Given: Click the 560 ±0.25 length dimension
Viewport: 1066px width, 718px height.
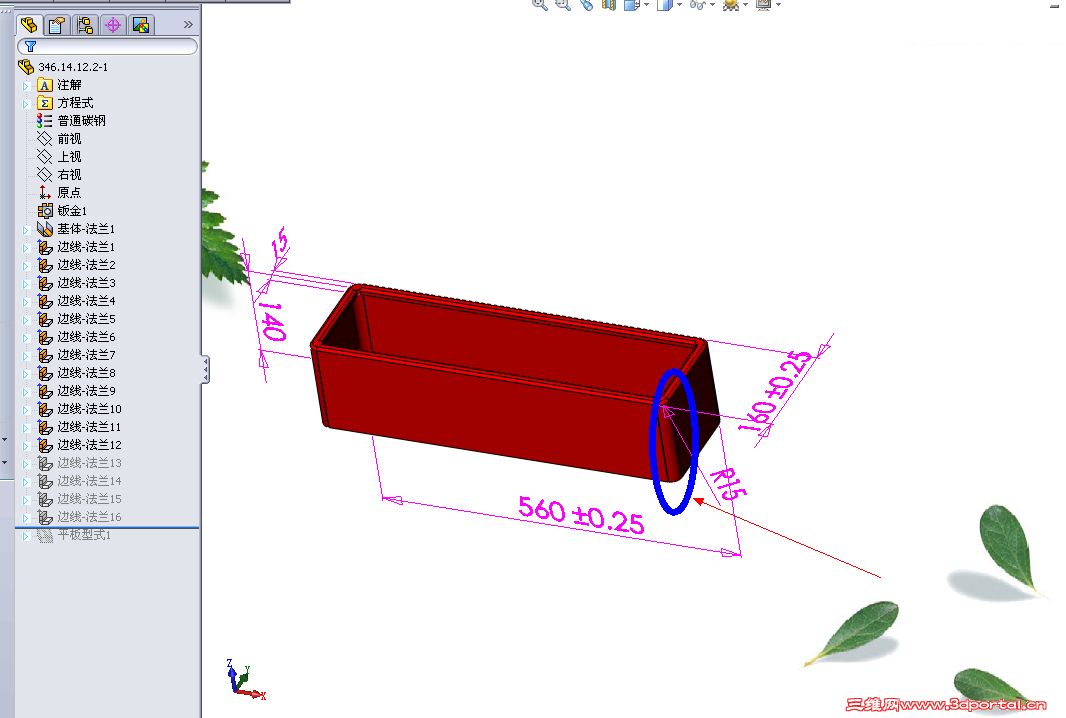Looking at the screenshot, I should pos(581,516).
